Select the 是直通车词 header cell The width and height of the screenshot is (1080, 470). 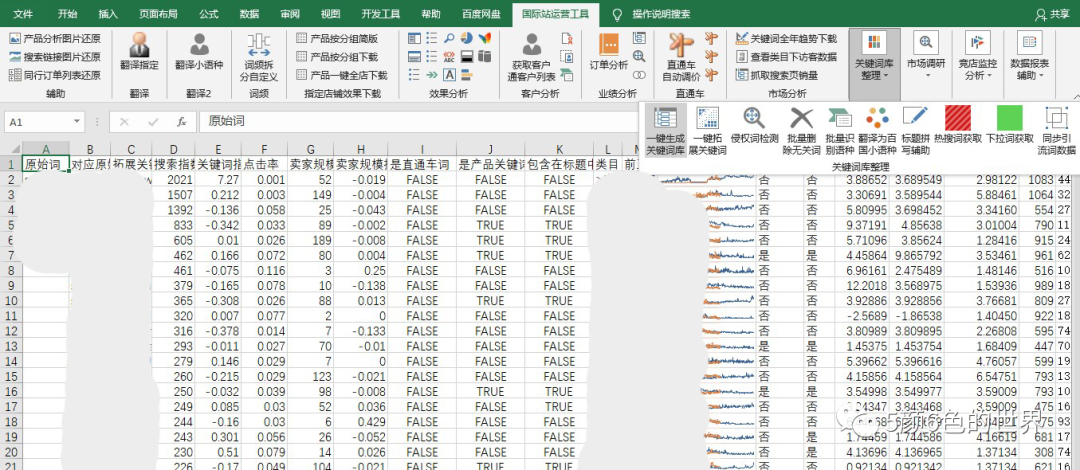coord(422,165)
